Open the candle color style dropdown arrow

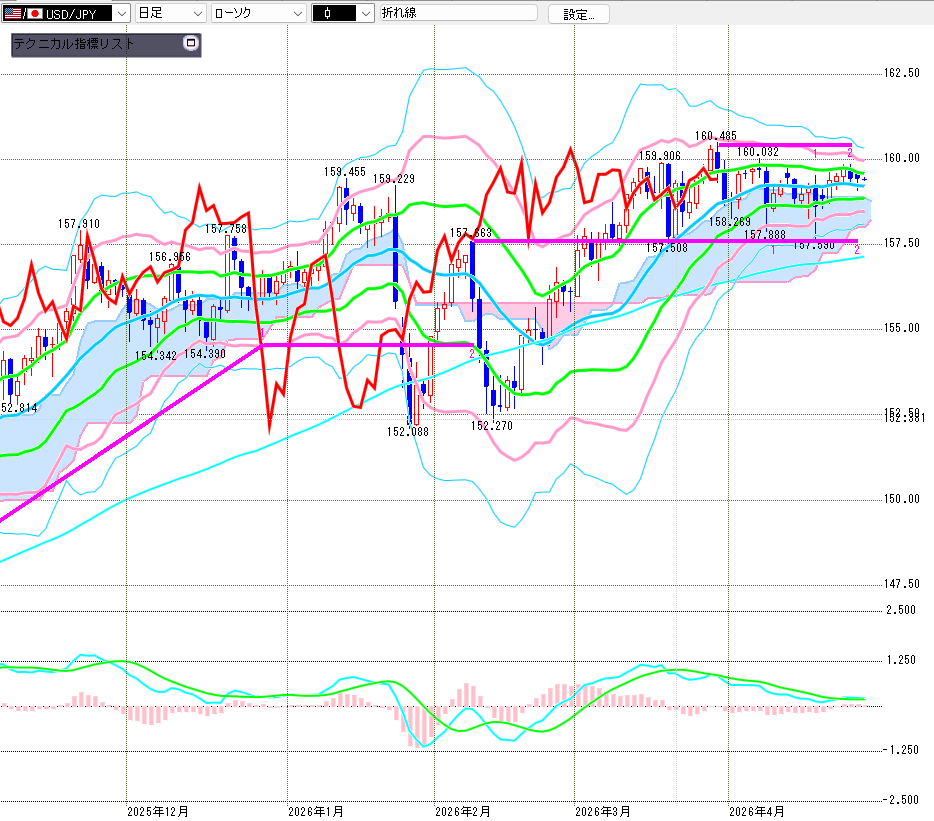pyautogui.click(x=365, y=13)
